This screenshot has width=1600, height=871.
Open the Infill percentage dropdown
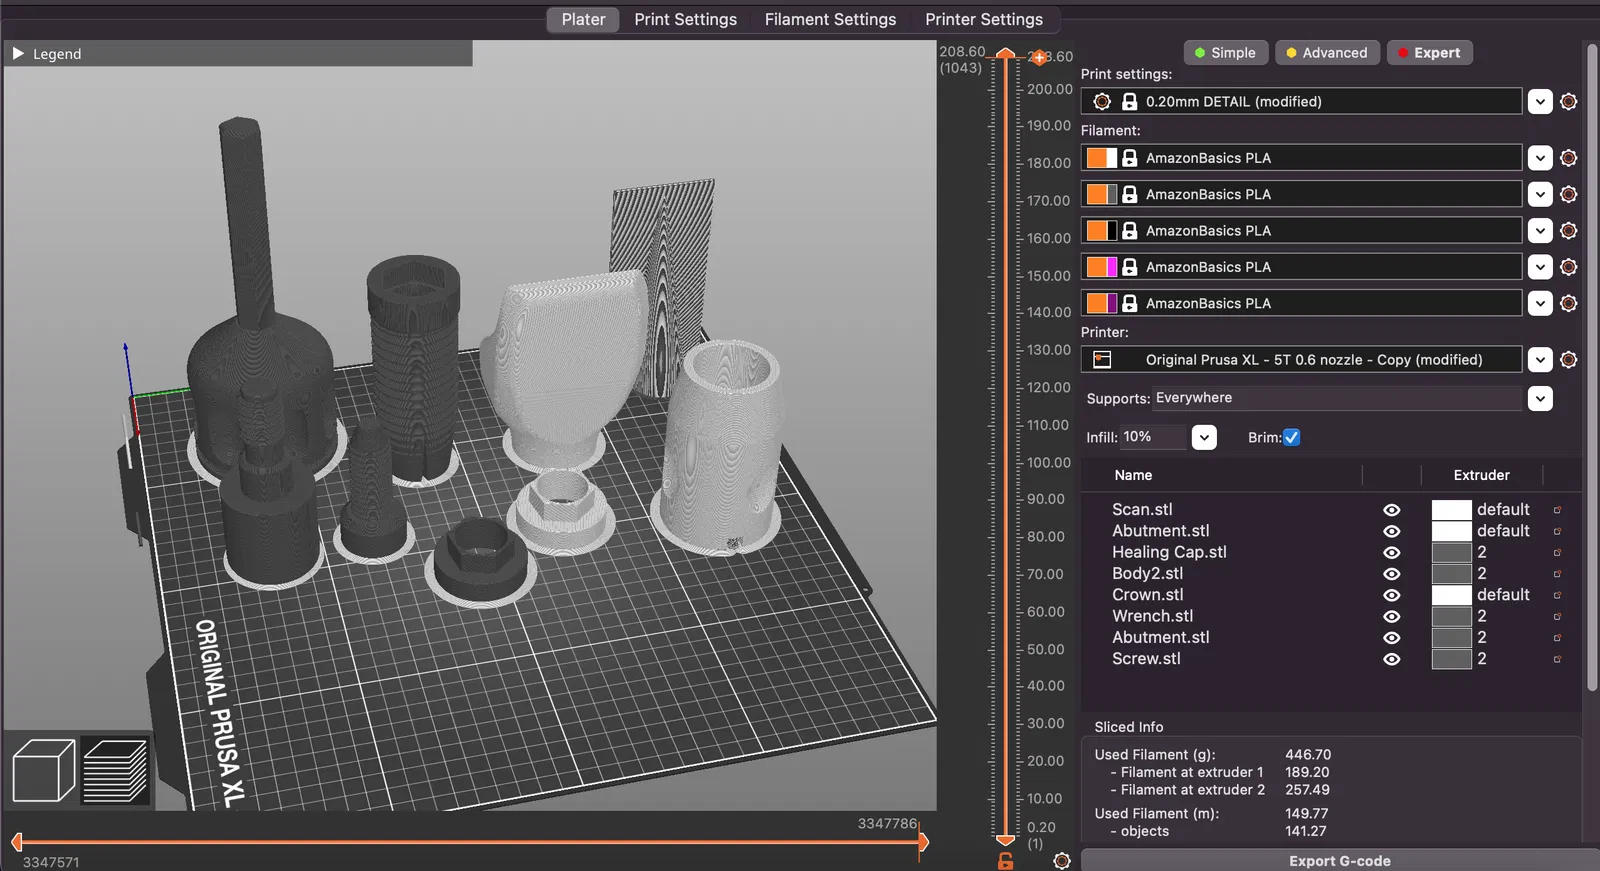point(1204,438)
